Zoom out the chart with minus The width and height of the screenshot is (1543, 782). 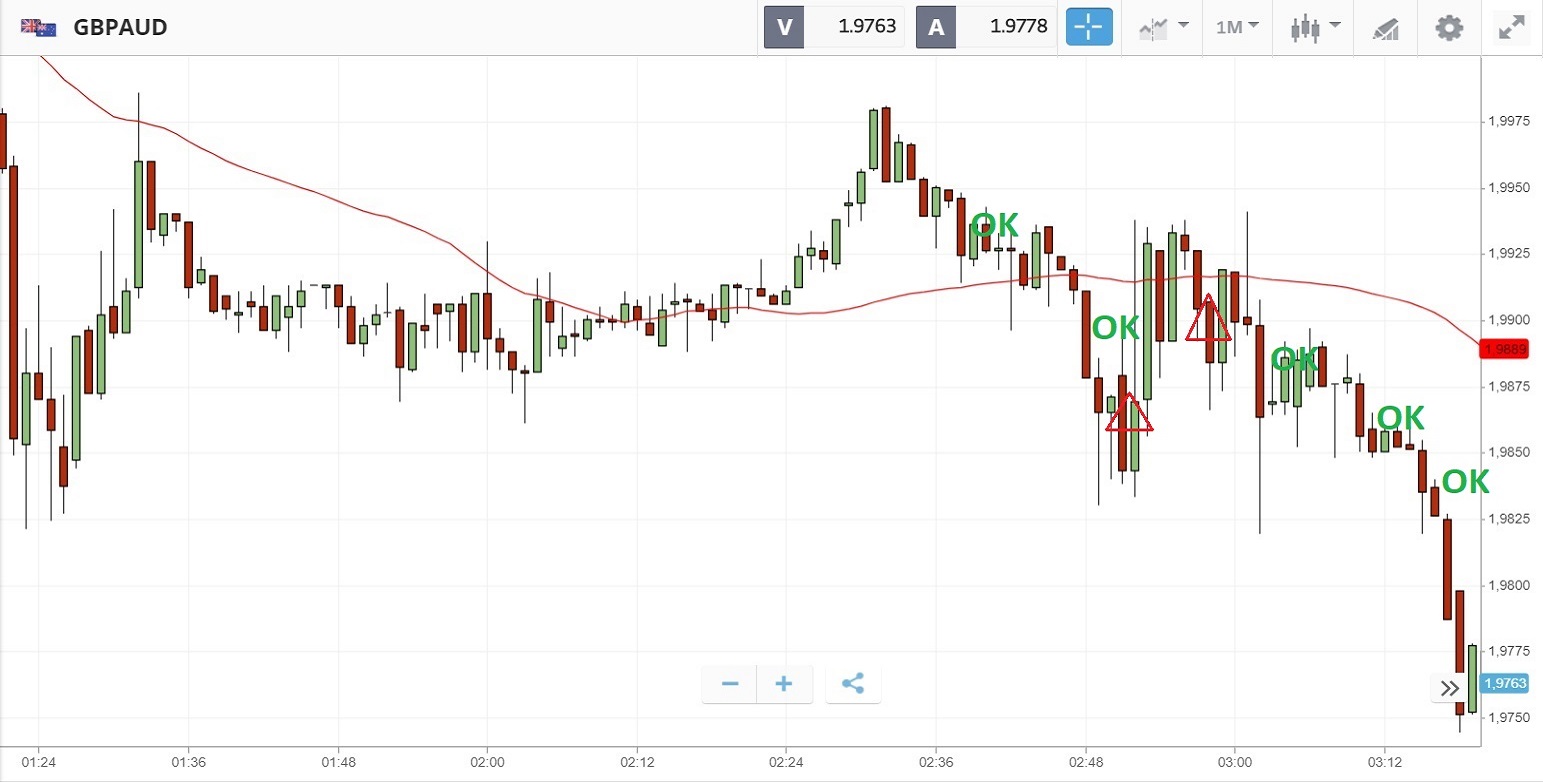pyautogui.click(x=730, y=684)
